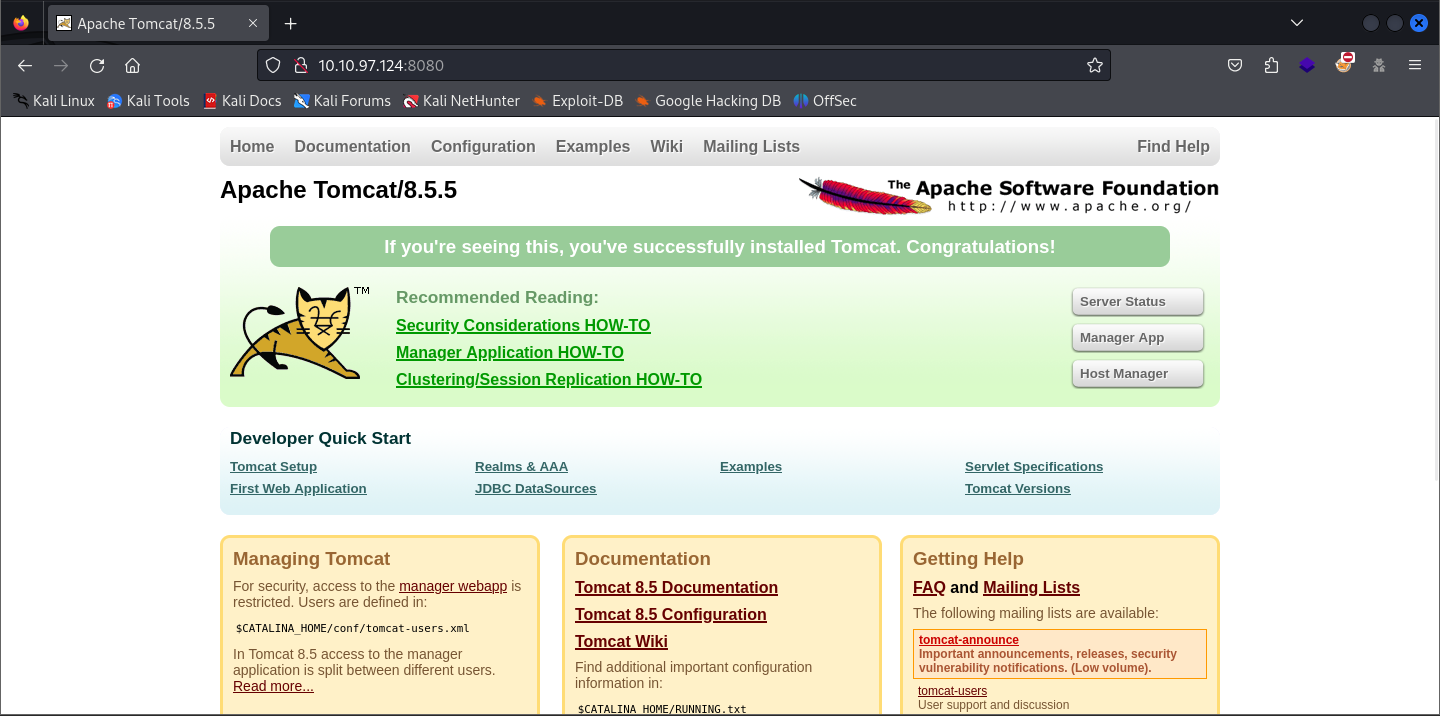Open the FAQ link under Getting Help

click(x=929, y=588)
